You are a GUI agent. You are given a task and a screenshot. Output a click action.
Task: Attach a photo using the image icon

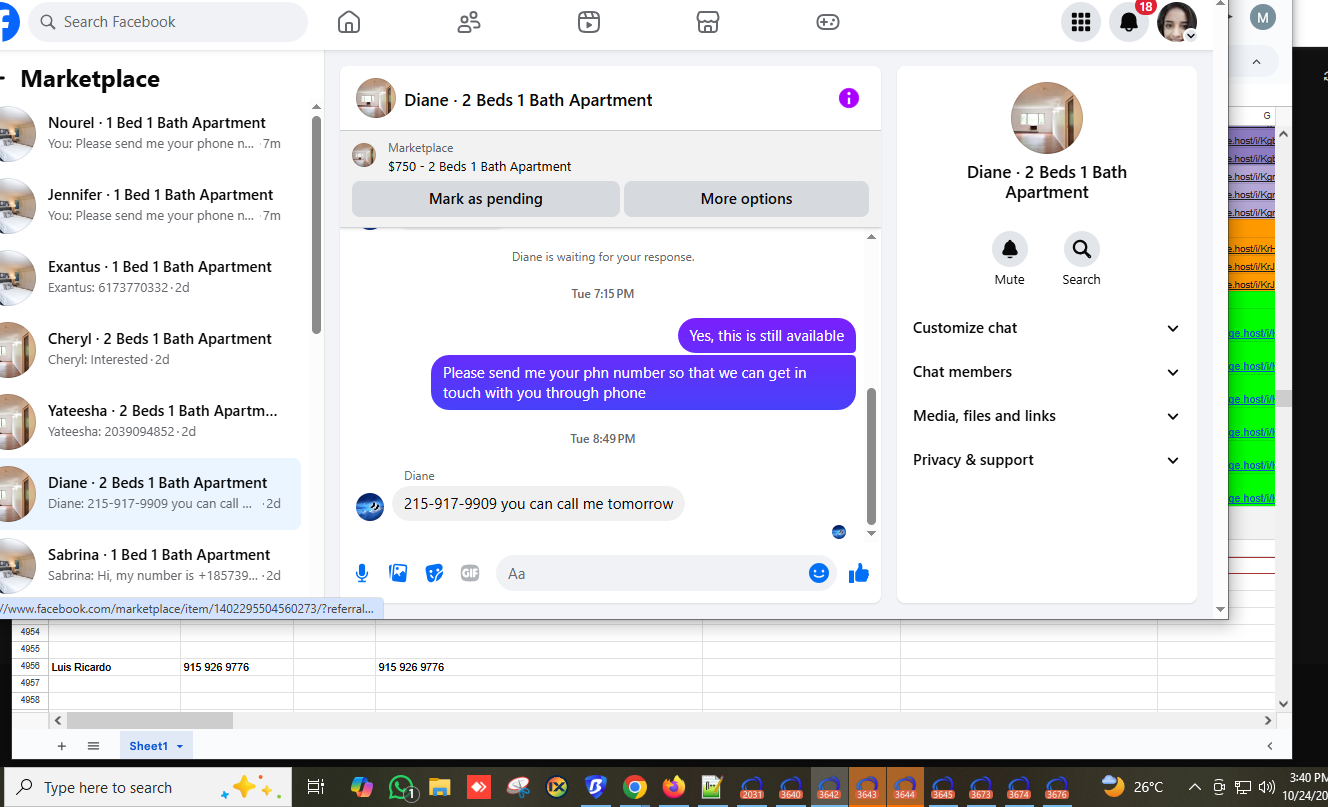pyautogui.click(x=398, y=573)
